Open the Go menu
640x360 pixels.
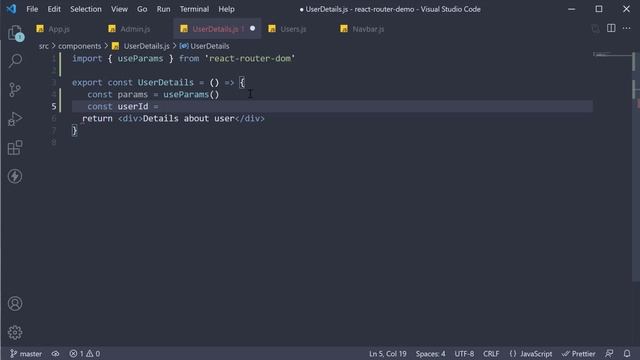(142, 9)
